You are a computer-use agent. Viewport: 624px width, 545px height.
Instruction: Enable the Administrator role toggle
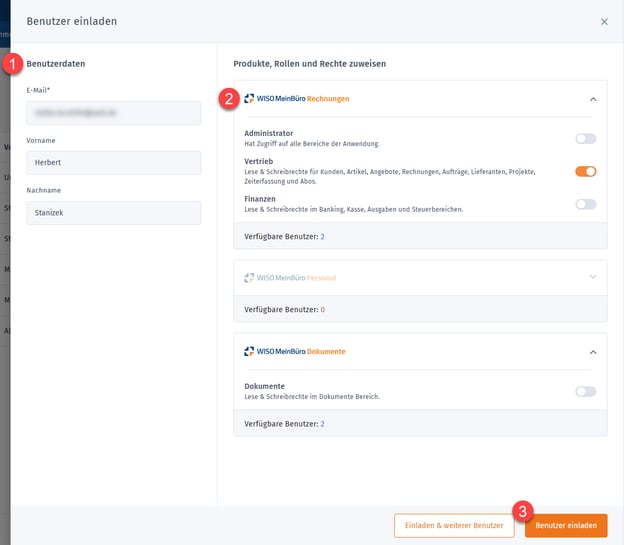click(585, 139)
